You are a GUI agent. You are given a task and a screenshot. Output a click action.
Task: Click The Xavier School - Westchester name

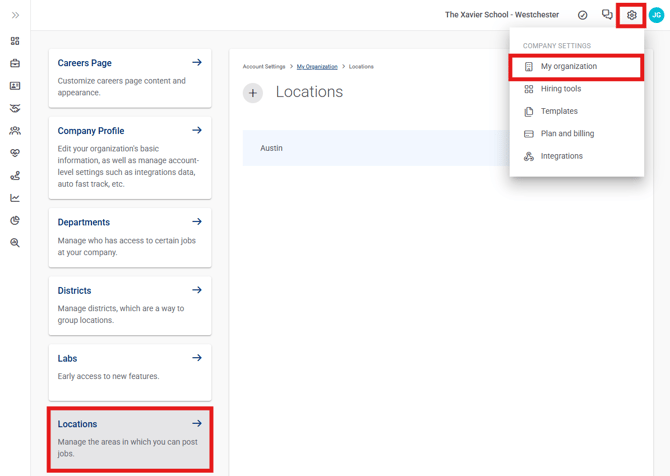pyautogui.click(x=502, y=15)
